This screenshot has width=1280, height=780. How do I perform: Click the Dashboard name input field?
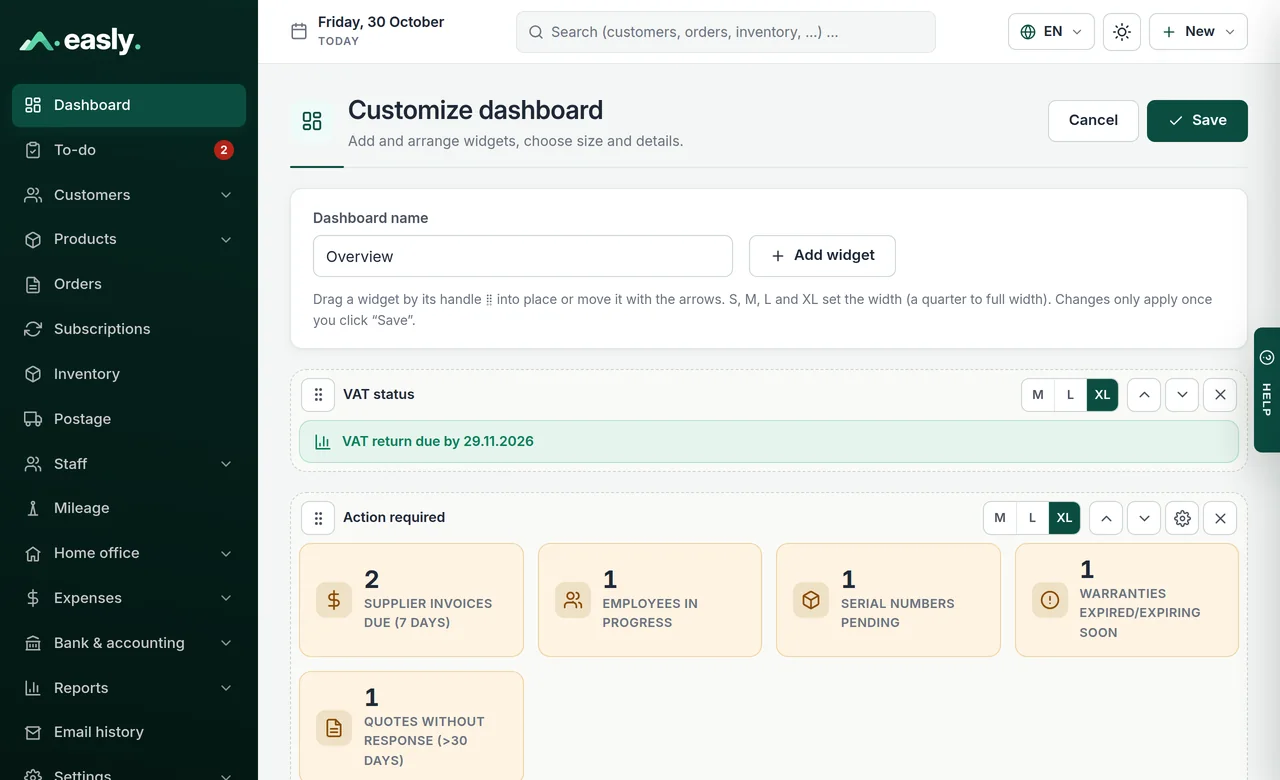[523, 256]
